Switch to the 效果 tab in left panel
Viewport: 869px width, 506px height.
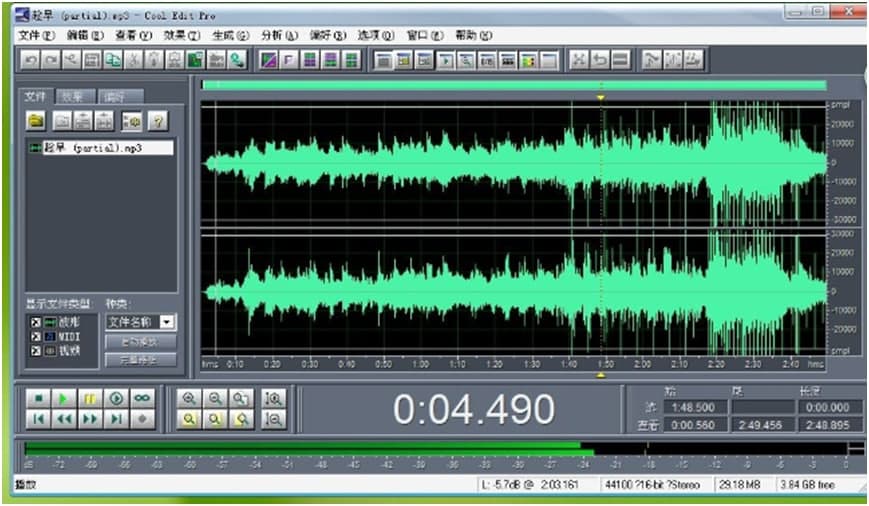[71, 97]
